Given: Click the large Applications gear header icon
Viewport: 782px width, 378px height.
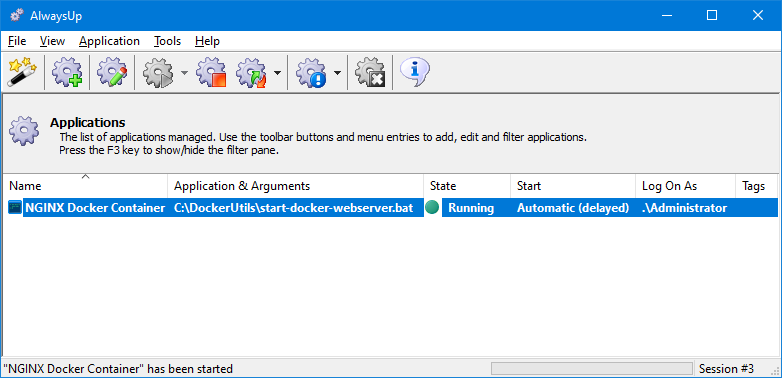Looking at the screenshot, I should 23,130.
